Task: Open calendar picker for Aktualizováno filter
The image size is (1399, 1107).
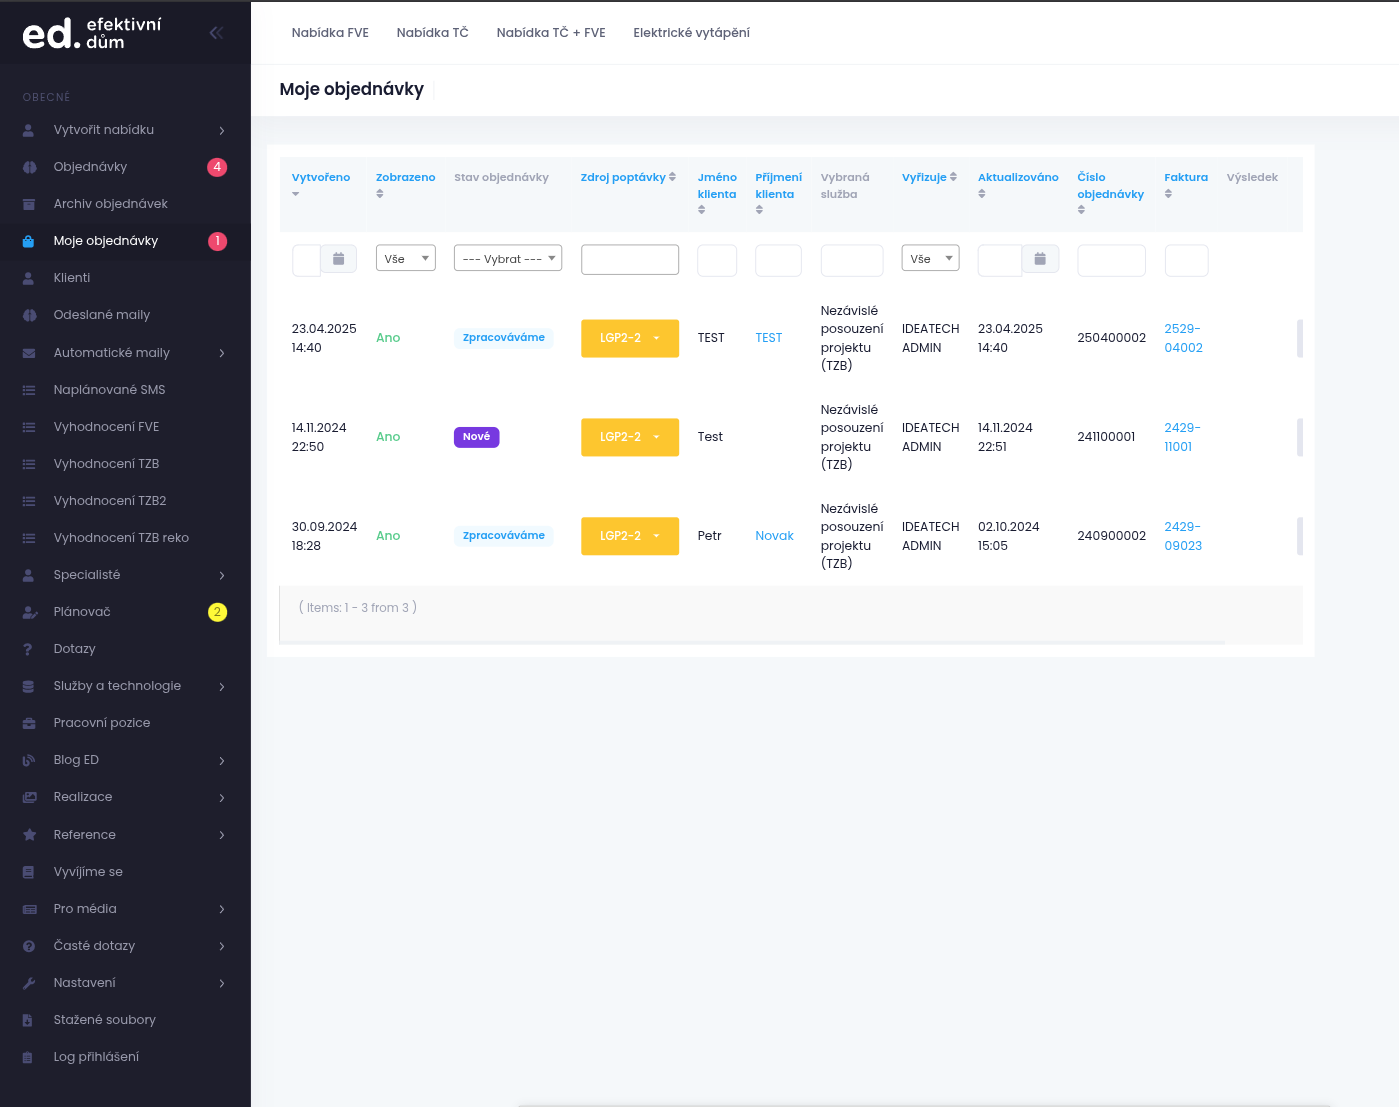Action: coord(1040,259)
